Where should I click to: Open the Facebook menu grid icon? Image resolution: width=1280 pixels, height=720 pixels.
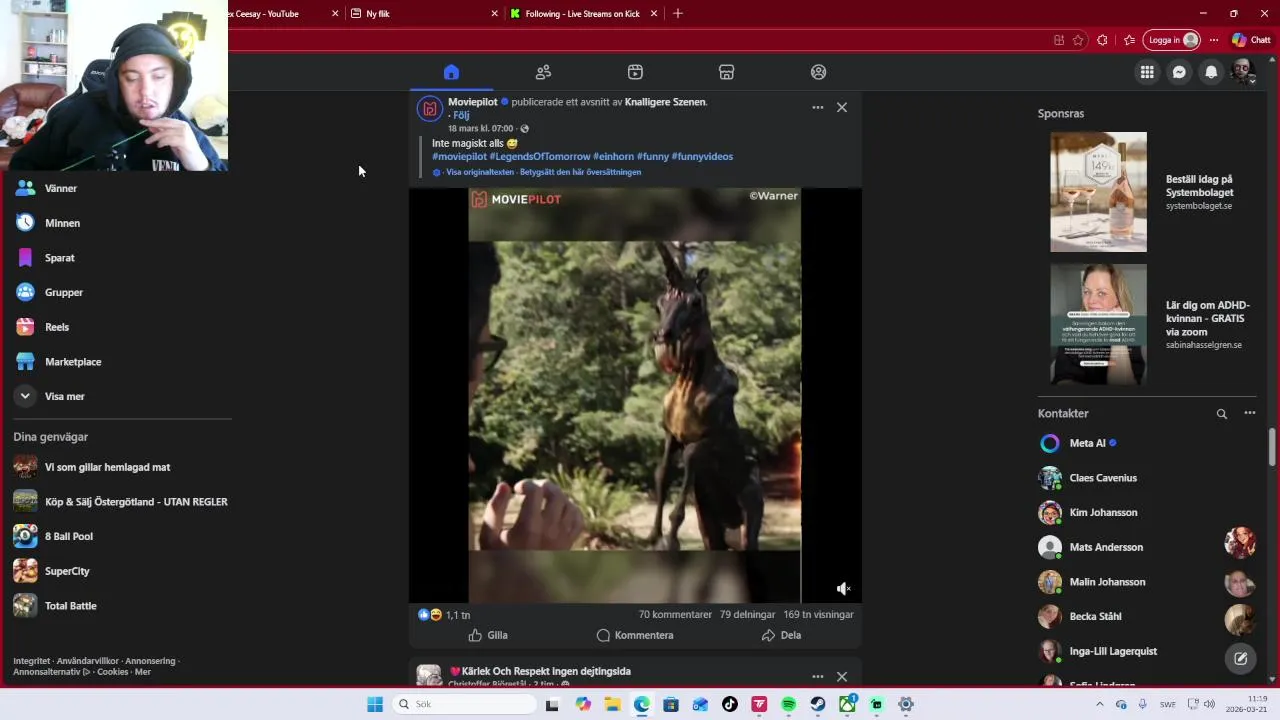tap(1147, 72)
